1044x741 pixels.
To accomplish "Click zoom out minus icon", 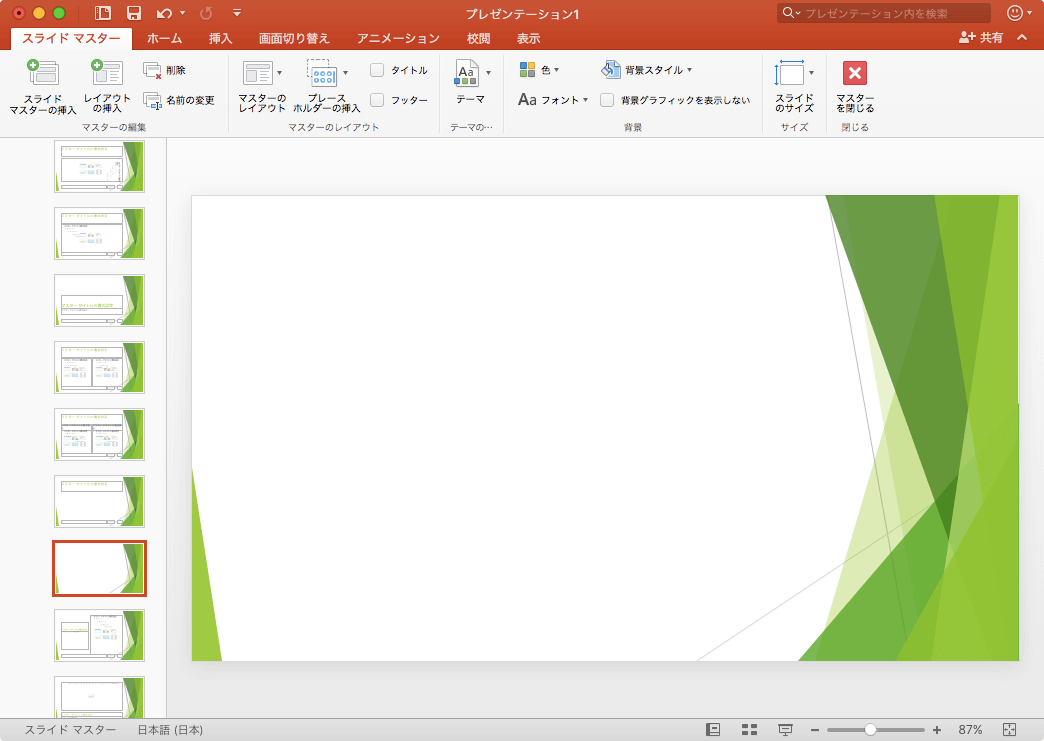I will point(814,730).
